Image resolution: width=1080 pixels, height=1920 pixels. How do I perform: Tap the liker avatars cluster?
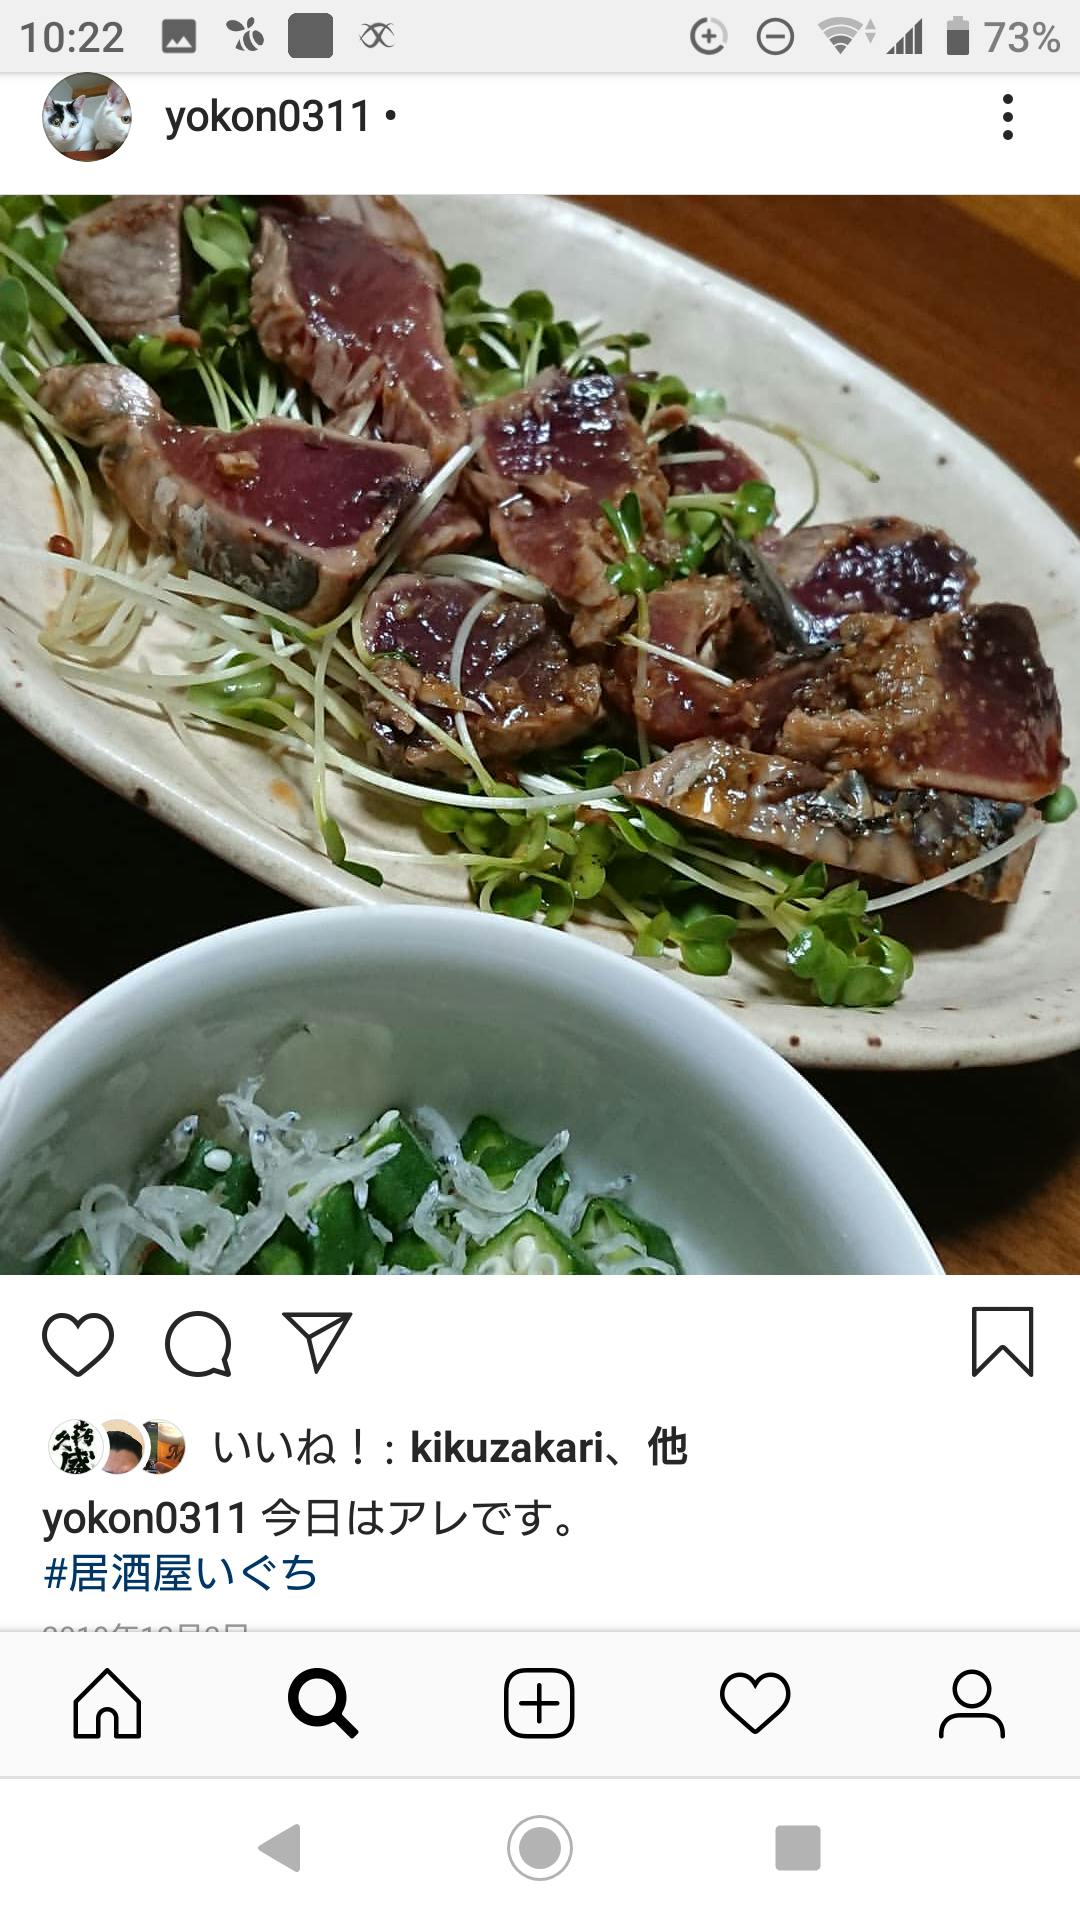[x=117, y=1447]
